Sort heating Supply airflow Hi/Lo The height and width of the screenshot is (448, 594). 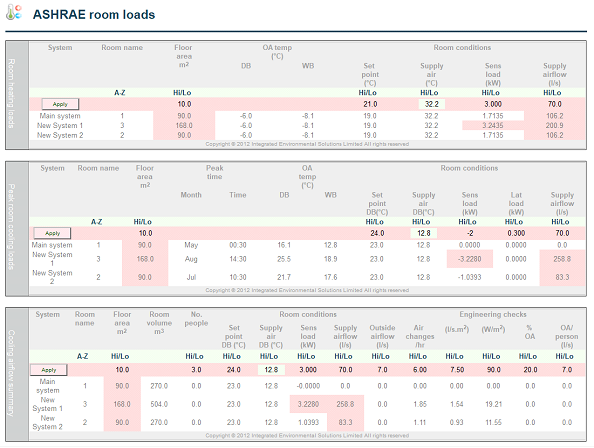552,93
